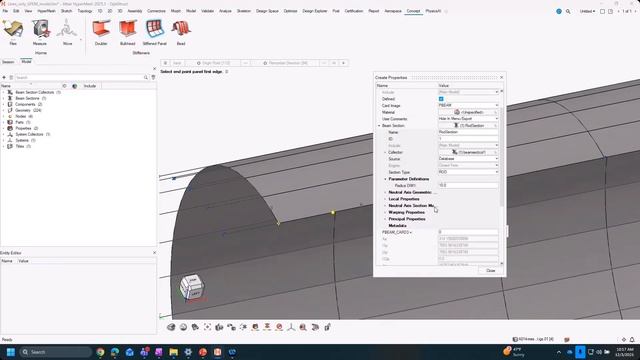The image size is (640, 360).
Task: Close the Create Properties dialog with X
Action: coord(502,78)
